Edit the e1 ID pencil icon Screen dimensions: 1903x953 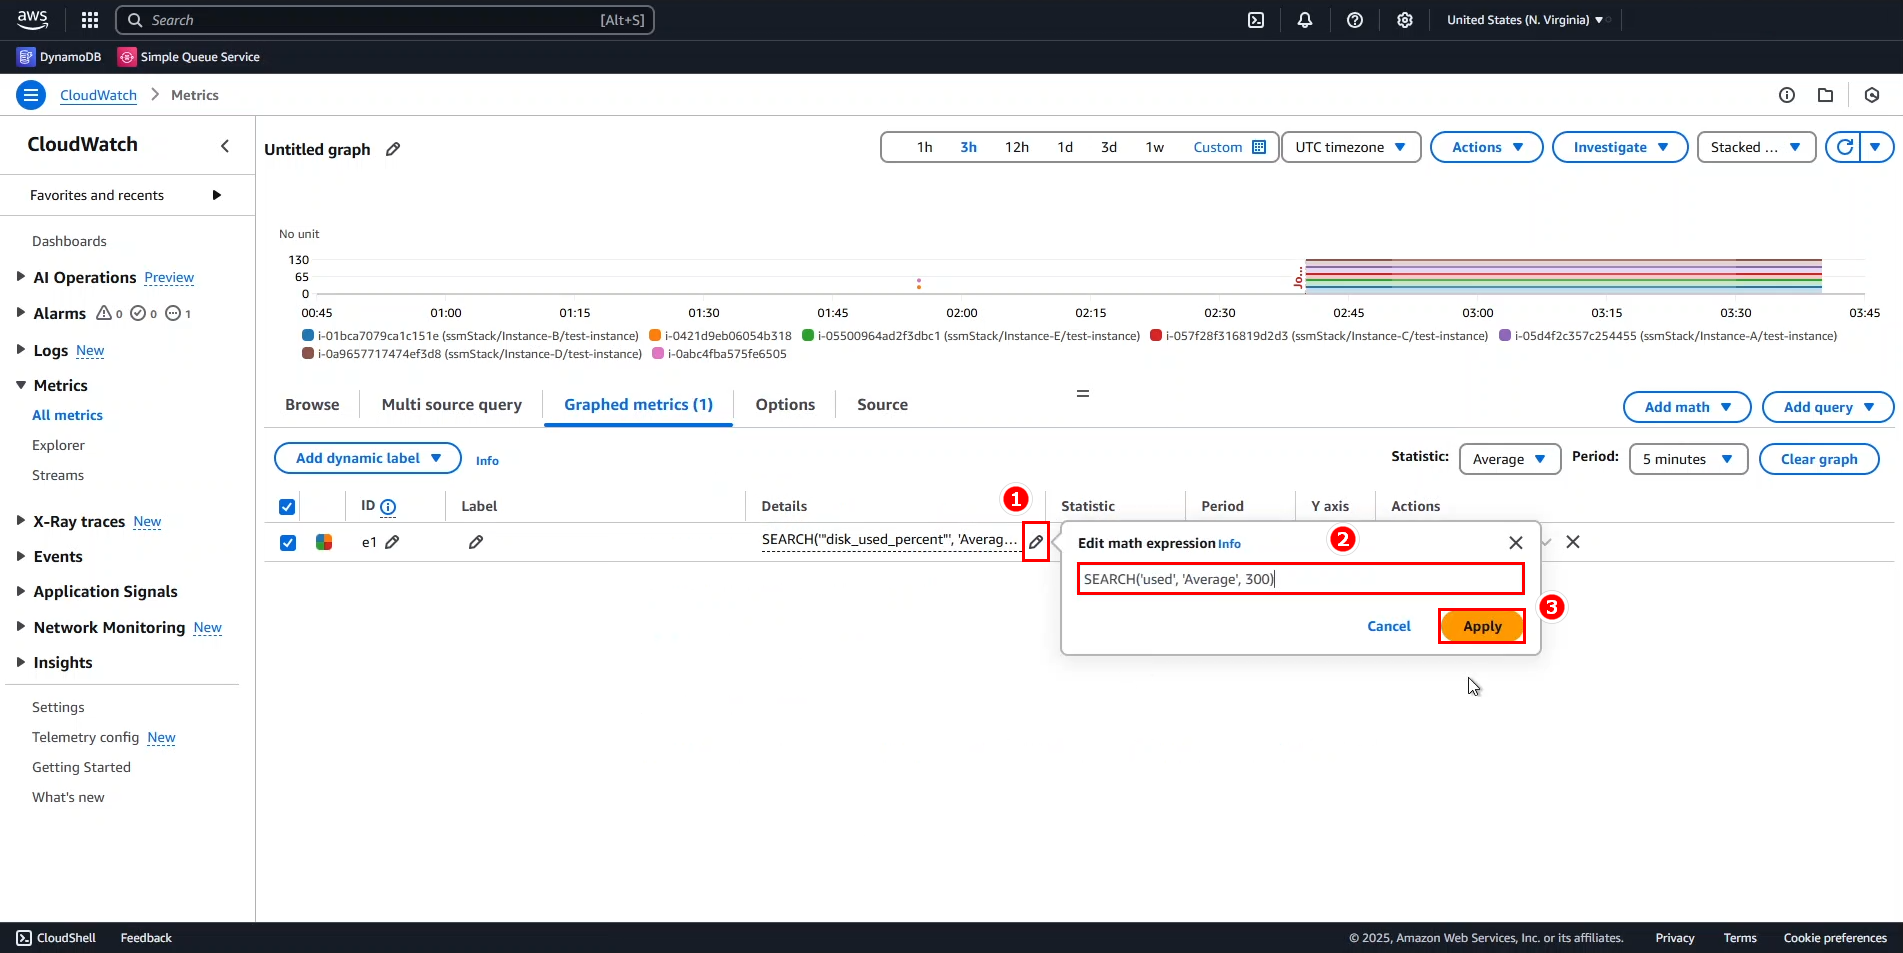point(393,542)
